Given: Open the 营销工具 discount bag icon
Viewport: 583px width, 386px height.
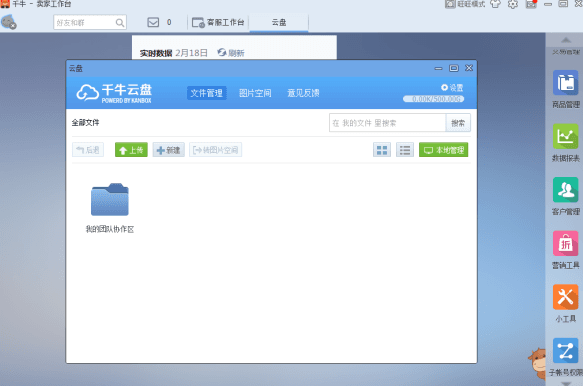Looking at the screenshot, I should coord(565,243).
